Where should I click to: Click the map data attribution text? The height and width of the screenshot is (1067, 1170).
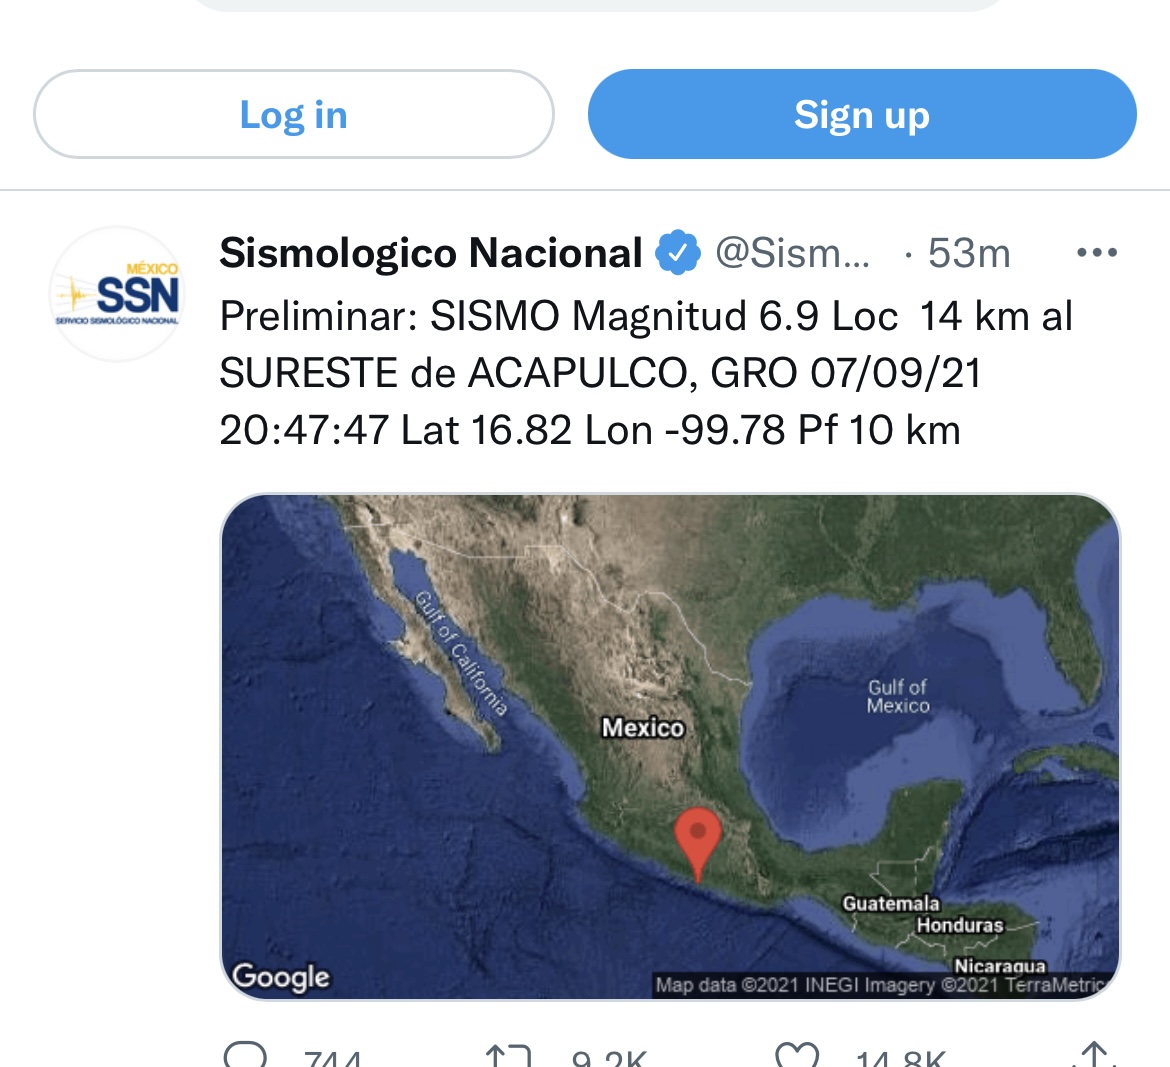(880, 985)
